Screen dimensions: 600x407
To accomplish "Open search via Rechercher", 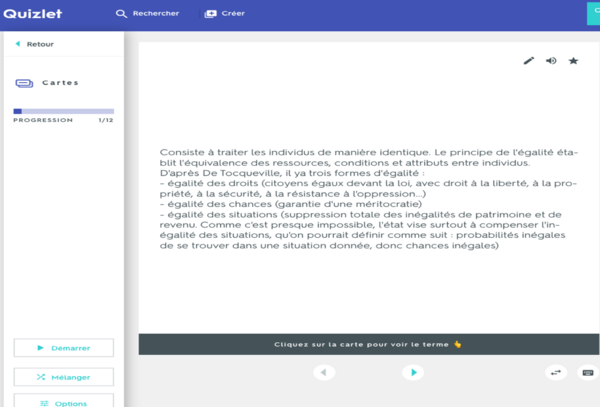I will click(148, 14).
